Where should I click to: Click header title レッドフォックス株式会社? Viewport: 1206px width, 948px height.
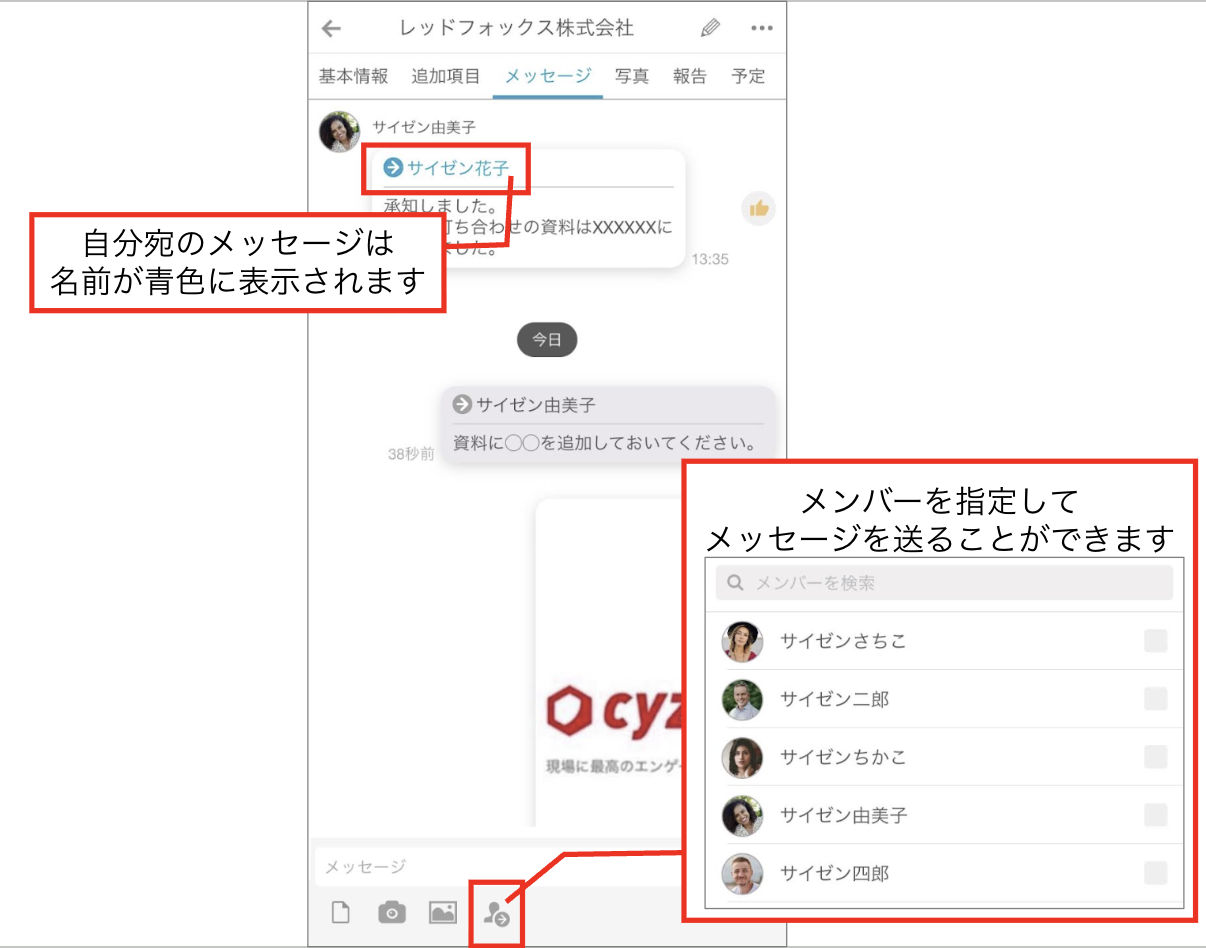pos(516,28)
